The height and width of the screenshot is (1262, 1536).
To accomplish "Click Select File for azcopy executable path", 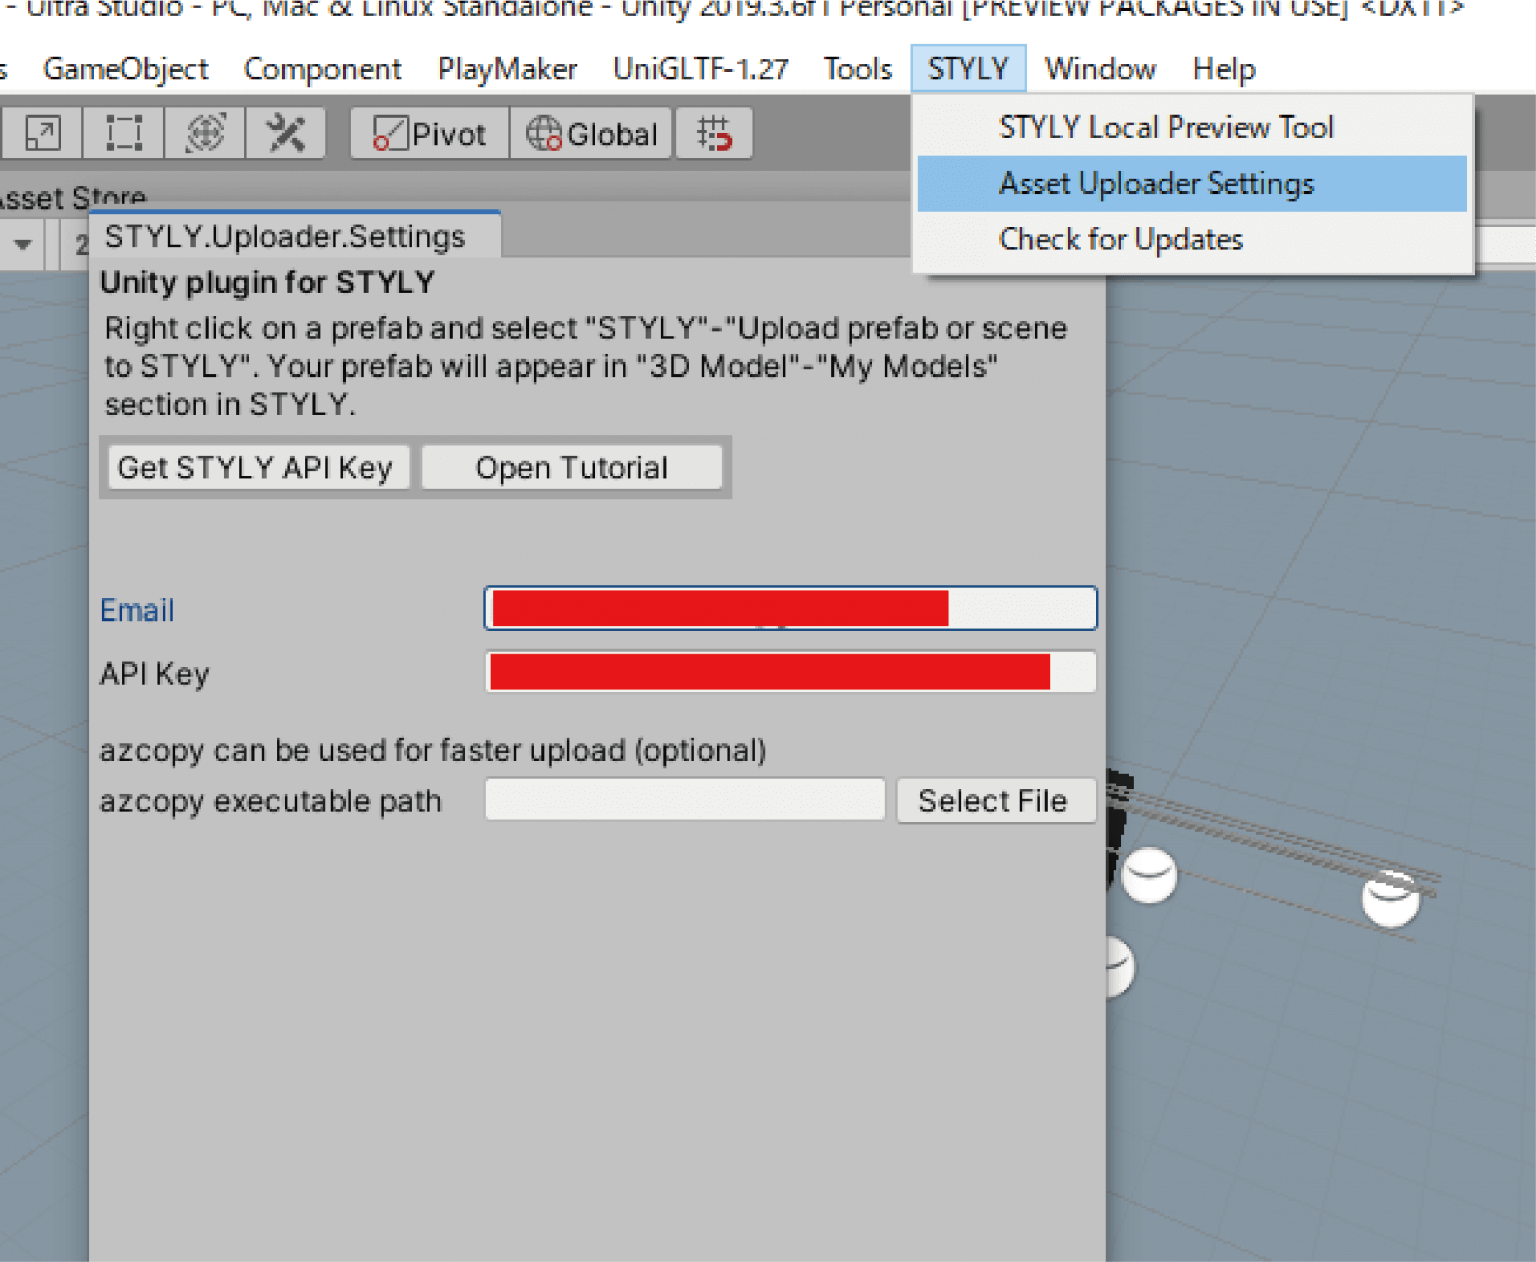I will pos(995,800).
